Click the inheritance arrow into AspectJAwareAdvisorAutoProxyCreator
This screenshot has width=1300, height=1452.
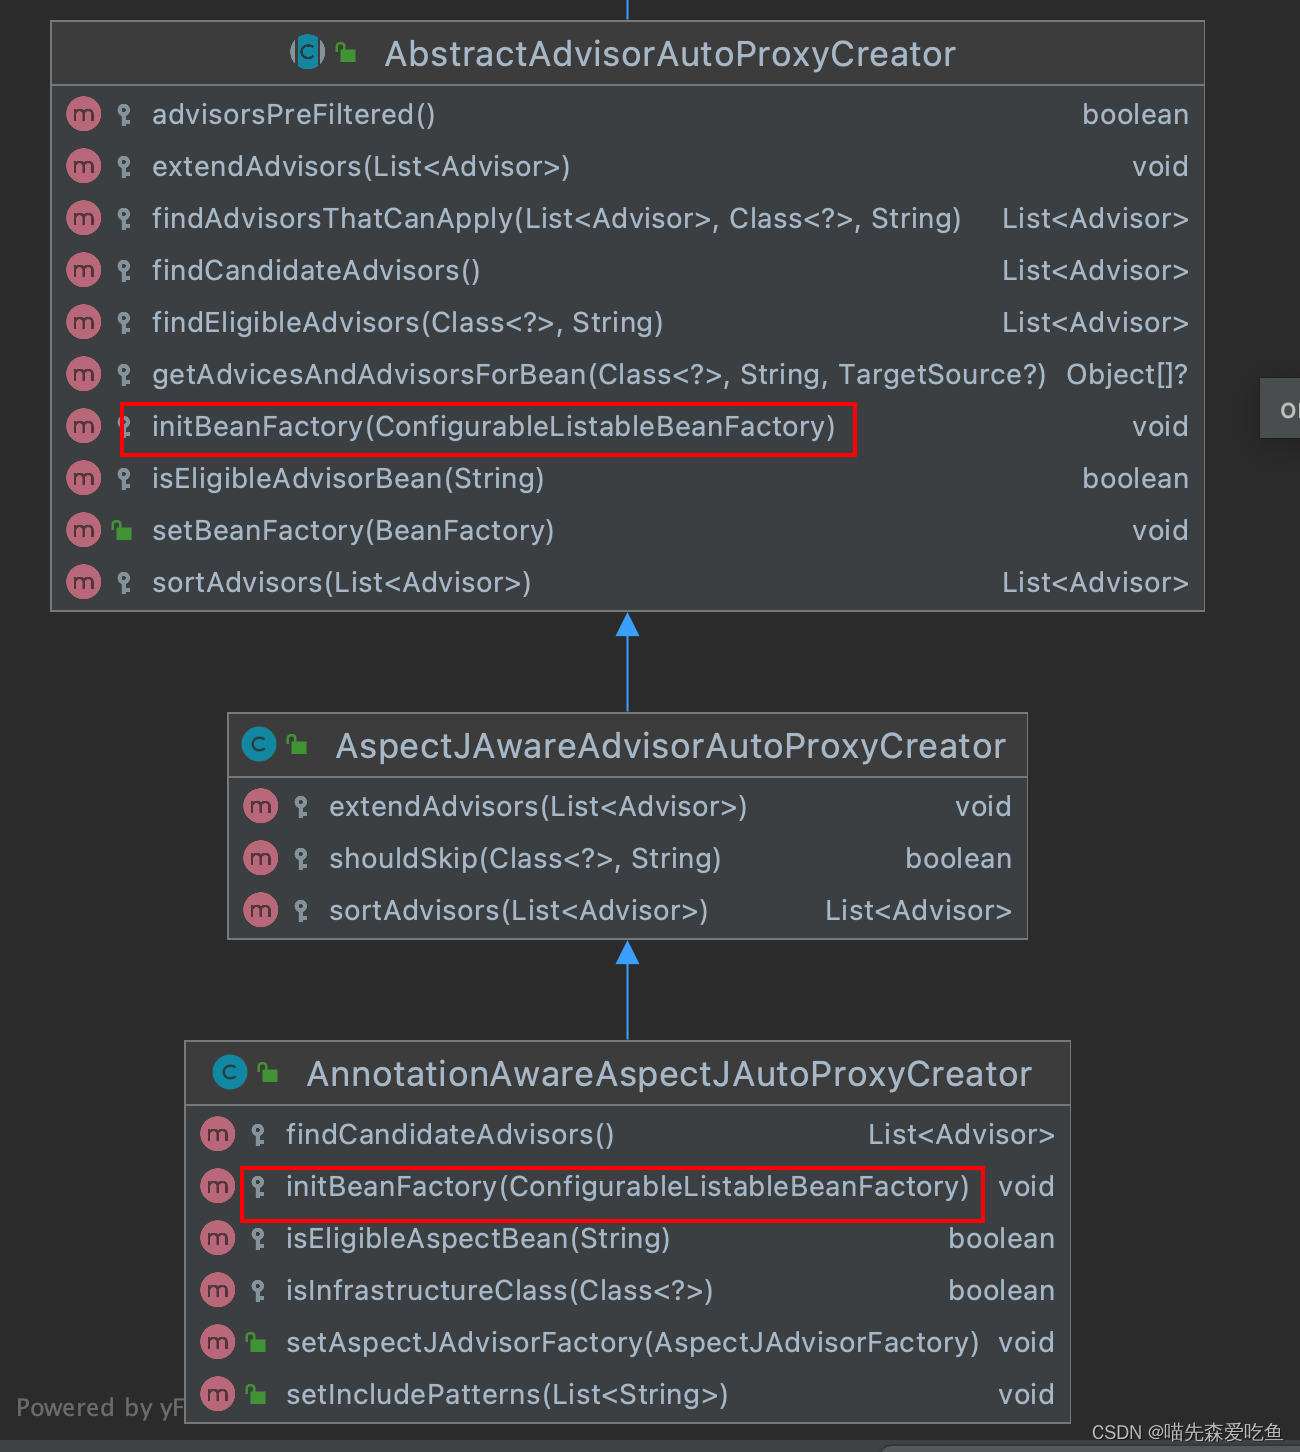627,990
